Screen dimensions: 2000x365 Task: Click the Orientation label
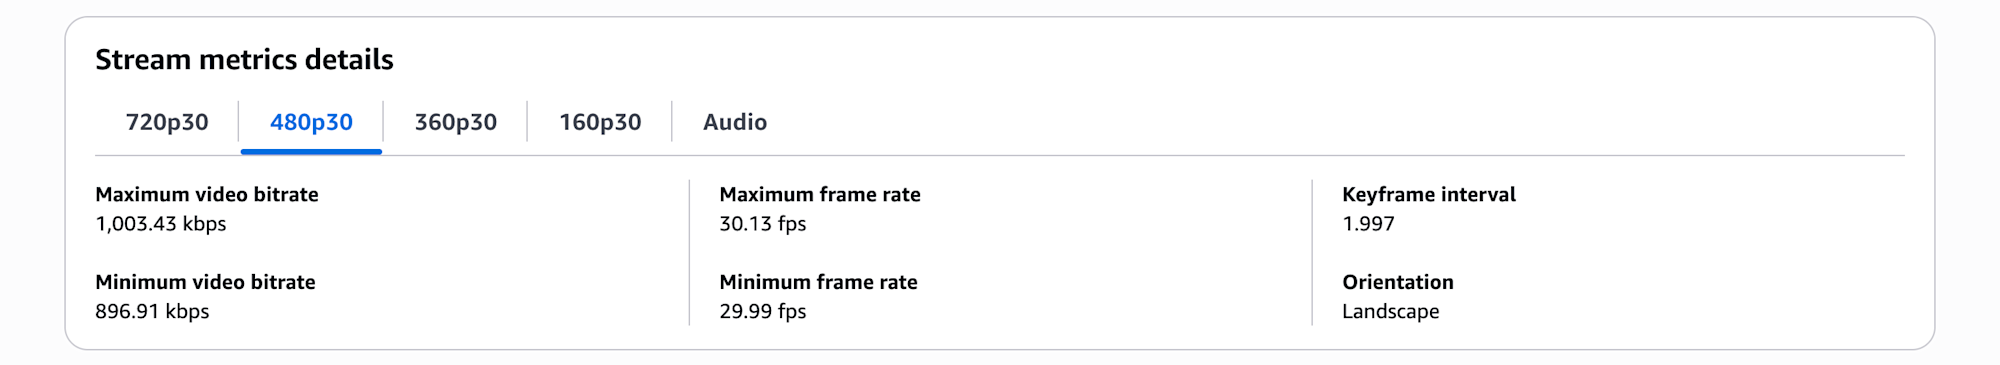(x=1398, y=282)
